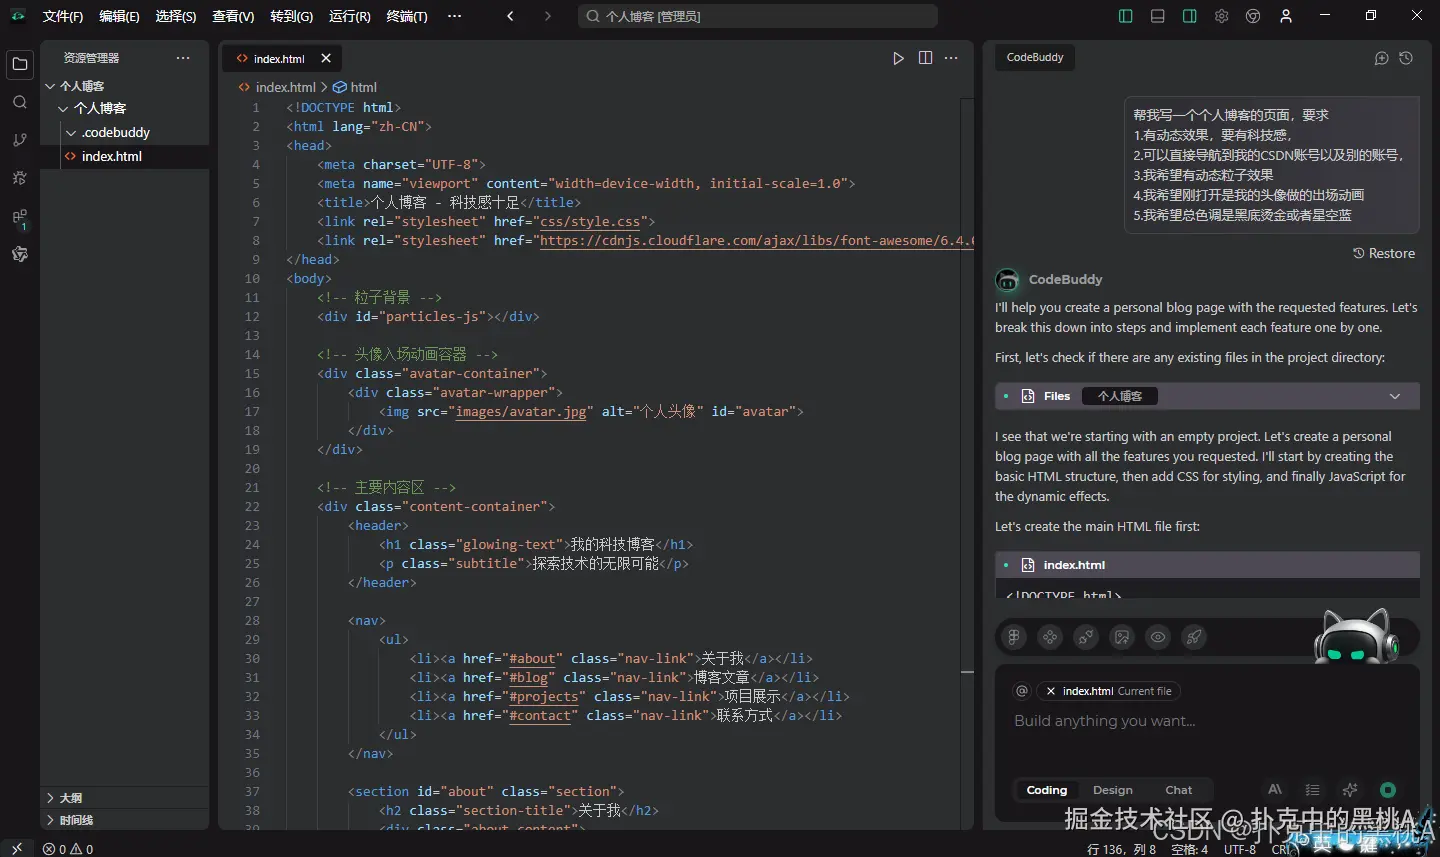Image resolution: width=1440 pixels, height=857 pixels.
Task: Expand the .codebuddy folder
Action: click(115, 132)
